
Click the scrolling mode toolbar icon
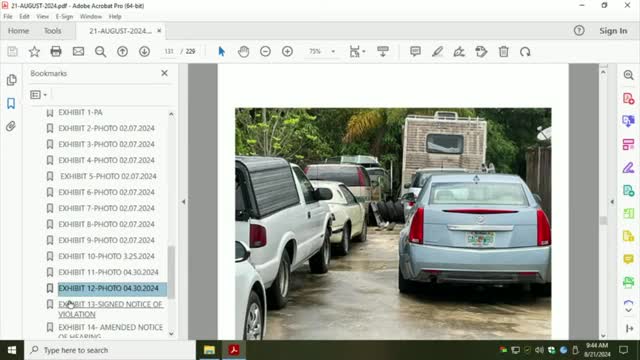coord(383,51)
